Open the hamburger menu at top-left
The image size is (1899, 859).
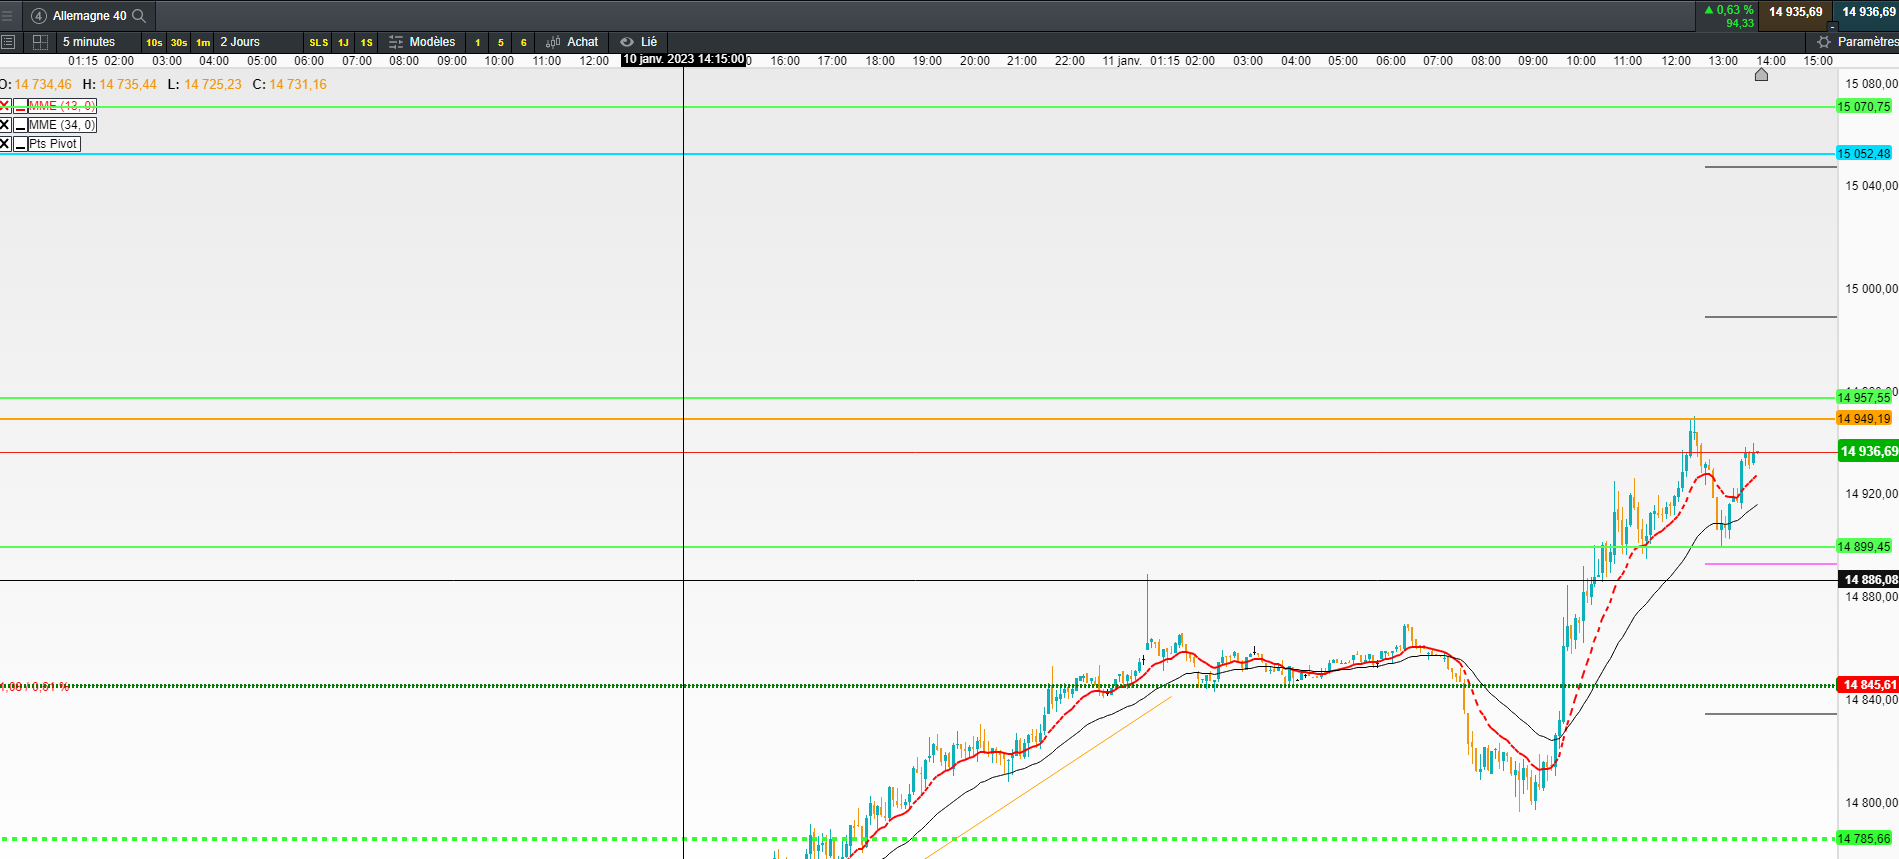click(7, 16)
